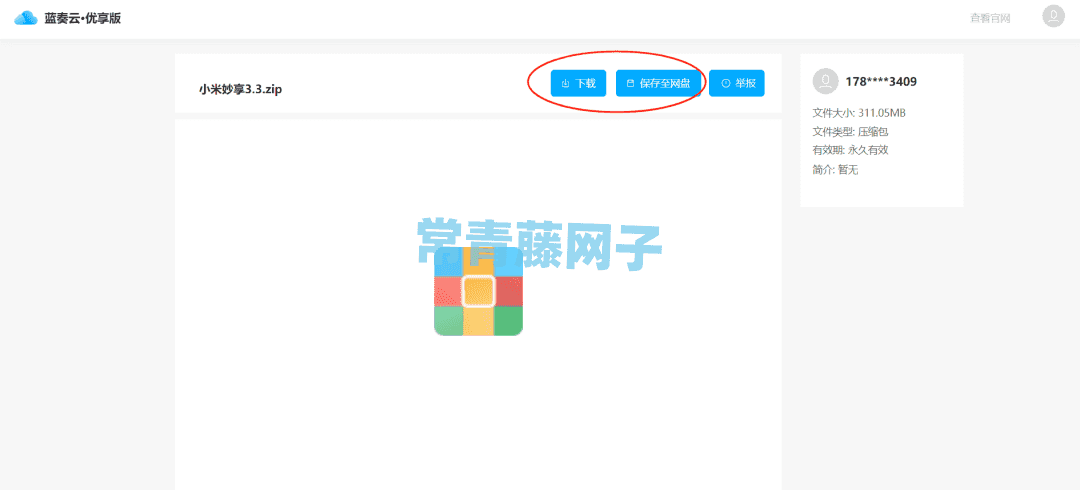Open the 查看官网 link
Image resolution: width=1080 pixels, height=490 pixels.
tap(990, 19)
